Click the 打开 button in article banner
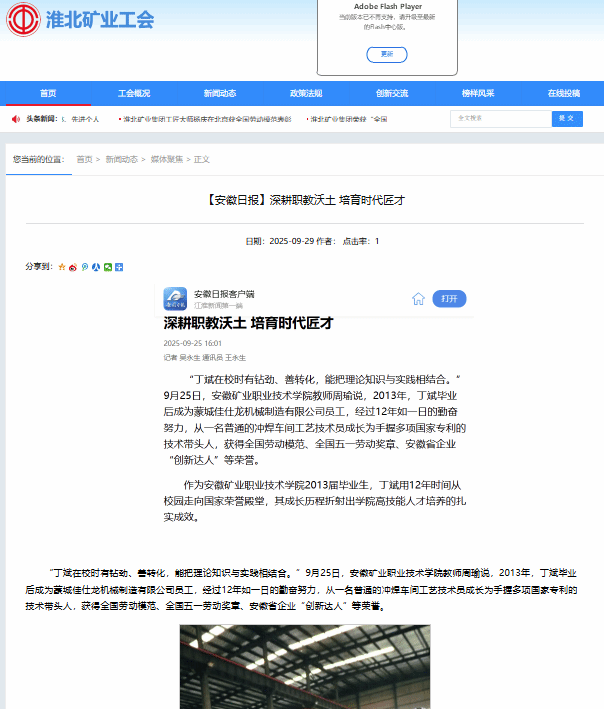This screenshot has width=604, height=709. [x=449, y=298]
